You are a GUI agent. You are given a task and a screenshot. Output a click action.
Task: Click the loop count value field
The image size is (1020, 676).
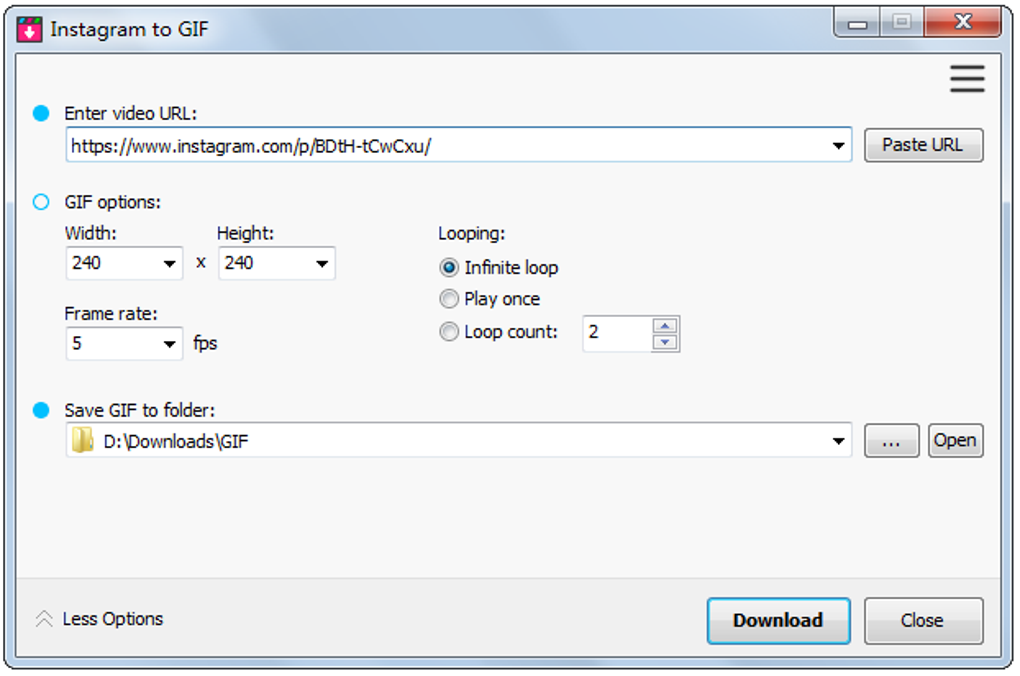pos(617,333)
